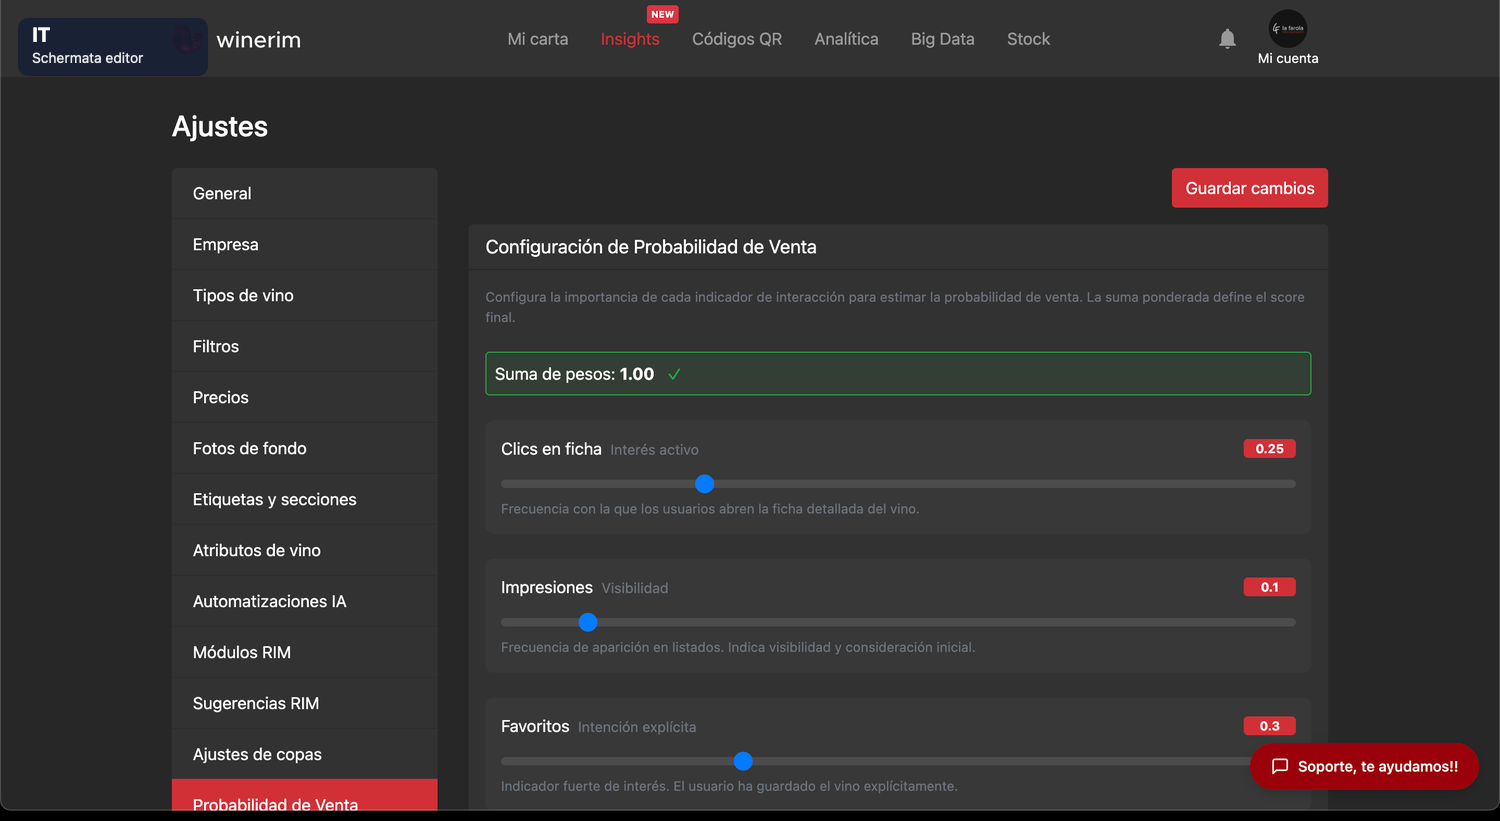Open Sugerencias RIM
Viewport: 1500px width, 821px height.
click(304, 703)
